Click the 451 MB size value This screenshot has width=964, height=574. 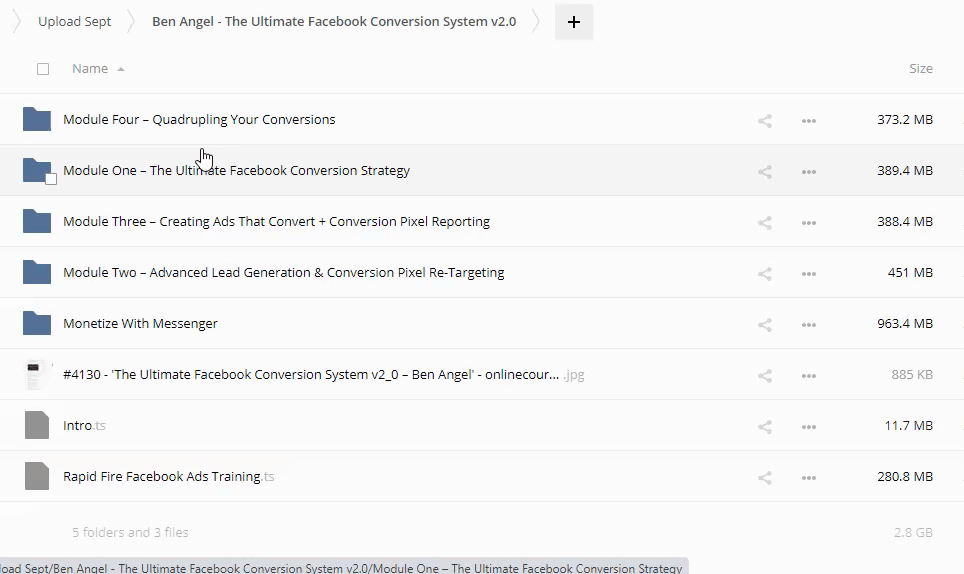pos(911,272)
